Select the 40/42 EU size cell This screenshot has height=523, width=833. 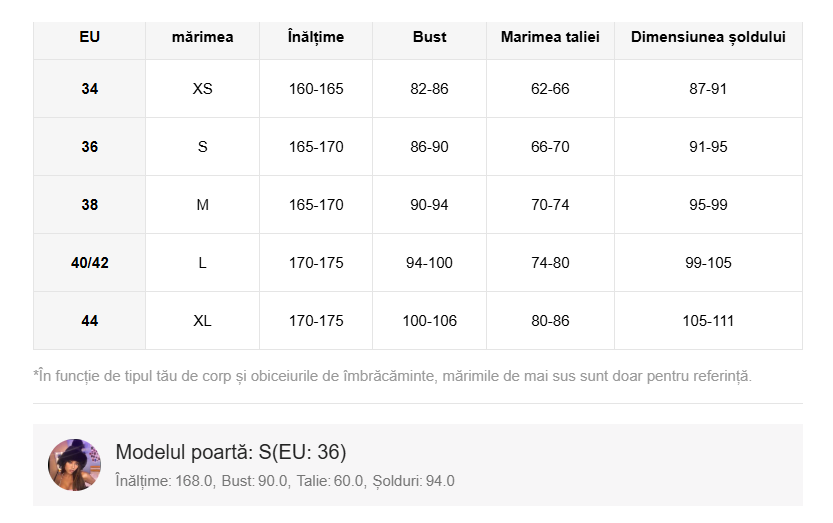click(x=90, y=263)
